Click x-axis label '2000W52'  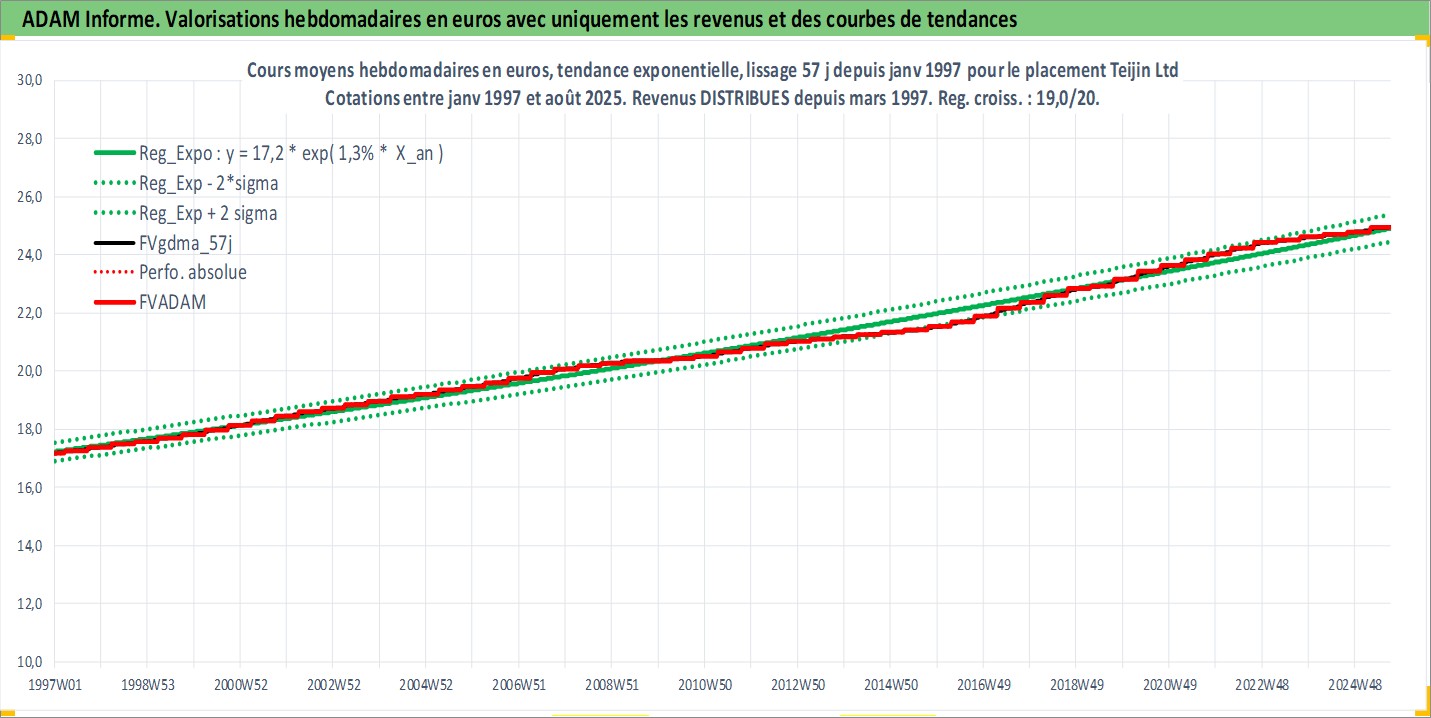pos(240,684)
